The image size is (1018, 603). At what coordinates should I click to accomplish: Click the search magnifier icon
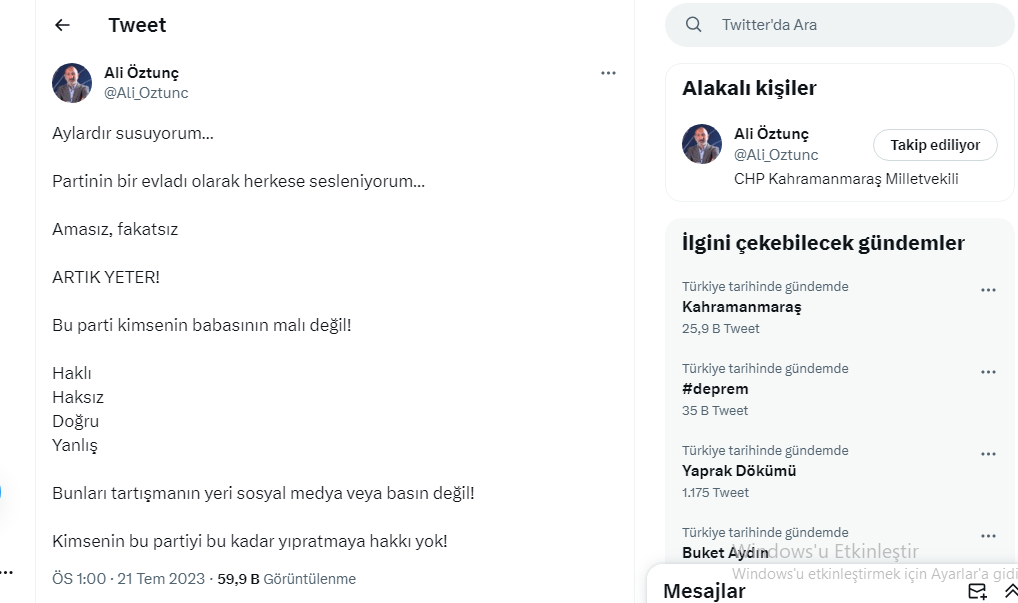click(694, 25)
